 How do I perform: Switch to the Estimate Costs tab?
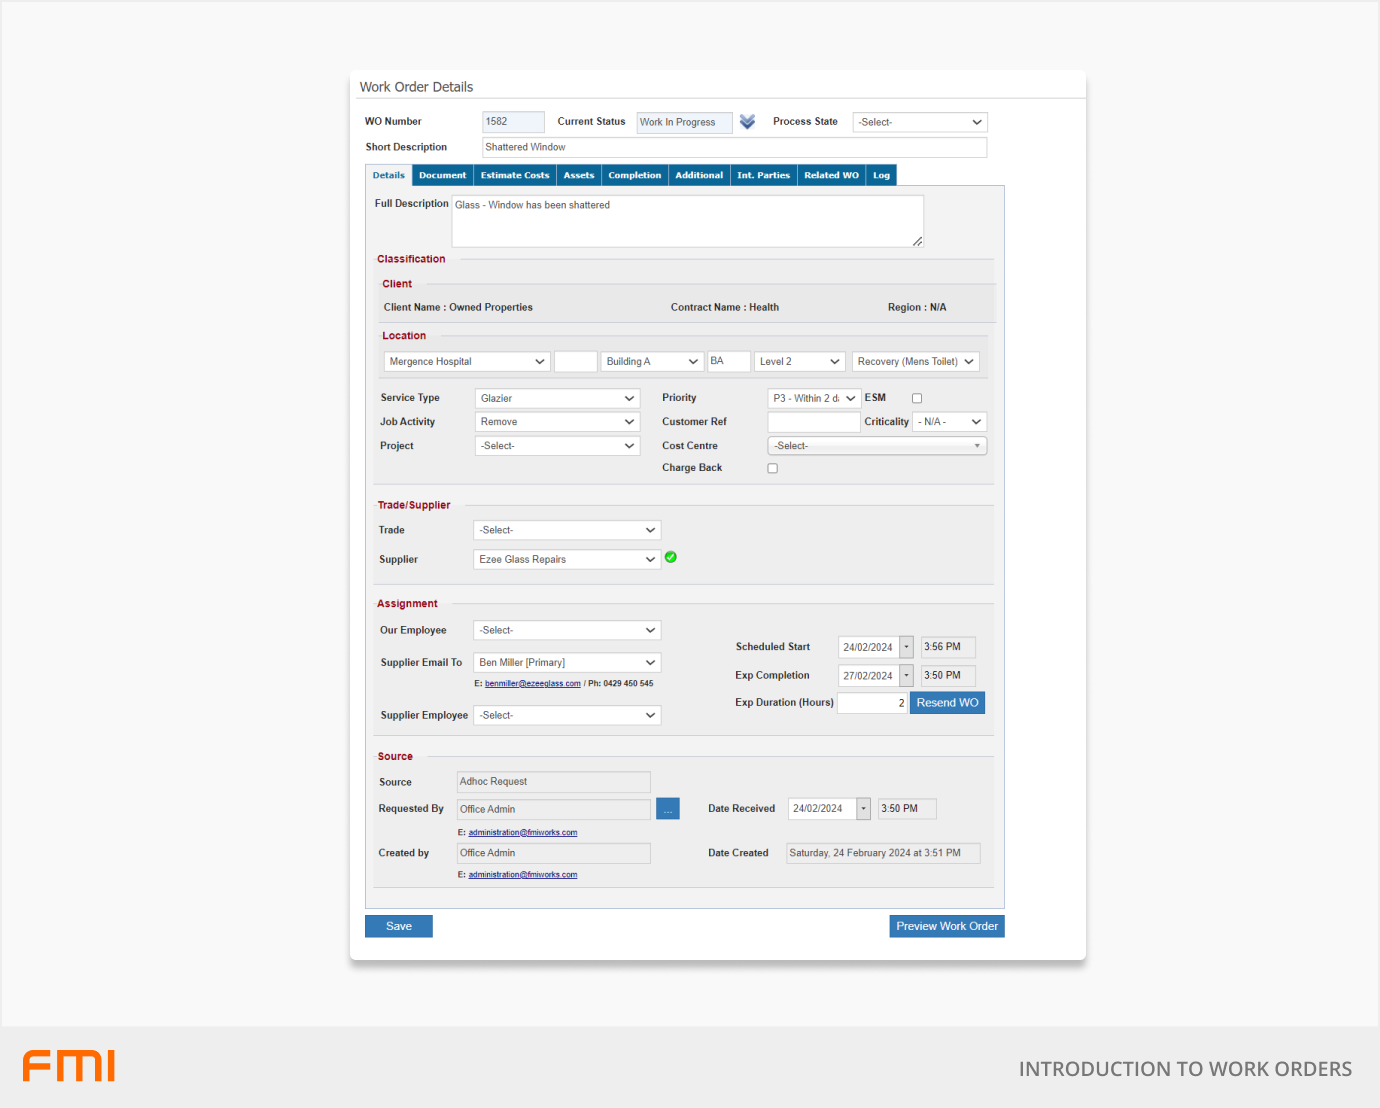[514, 175]
